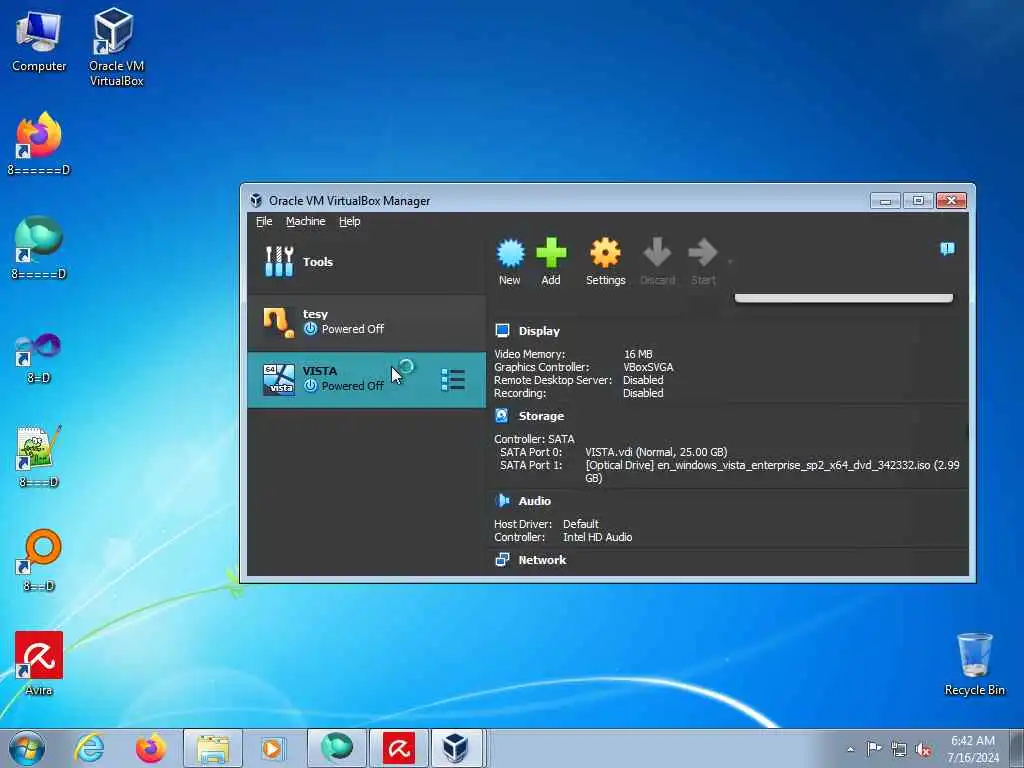This screenshot has width=1024, height=768.
Task: Open Windows Explorer from the taskbar
Action: click(x=213, y=748)
